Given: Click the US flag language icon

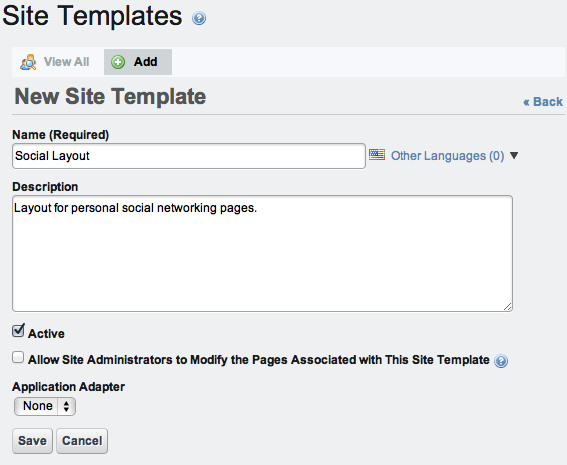Looking at the screenshot, I should pos(377,155).
